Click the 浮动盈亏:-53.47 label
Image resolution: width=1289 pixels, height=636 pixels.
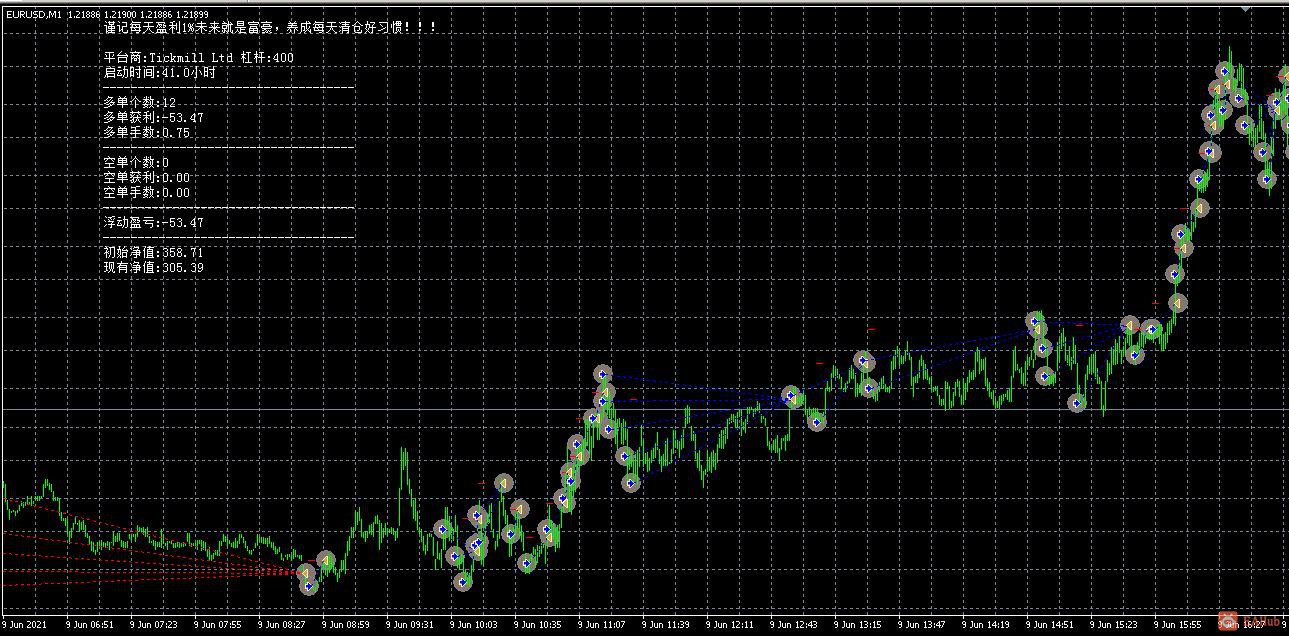(x=153, y=223)
